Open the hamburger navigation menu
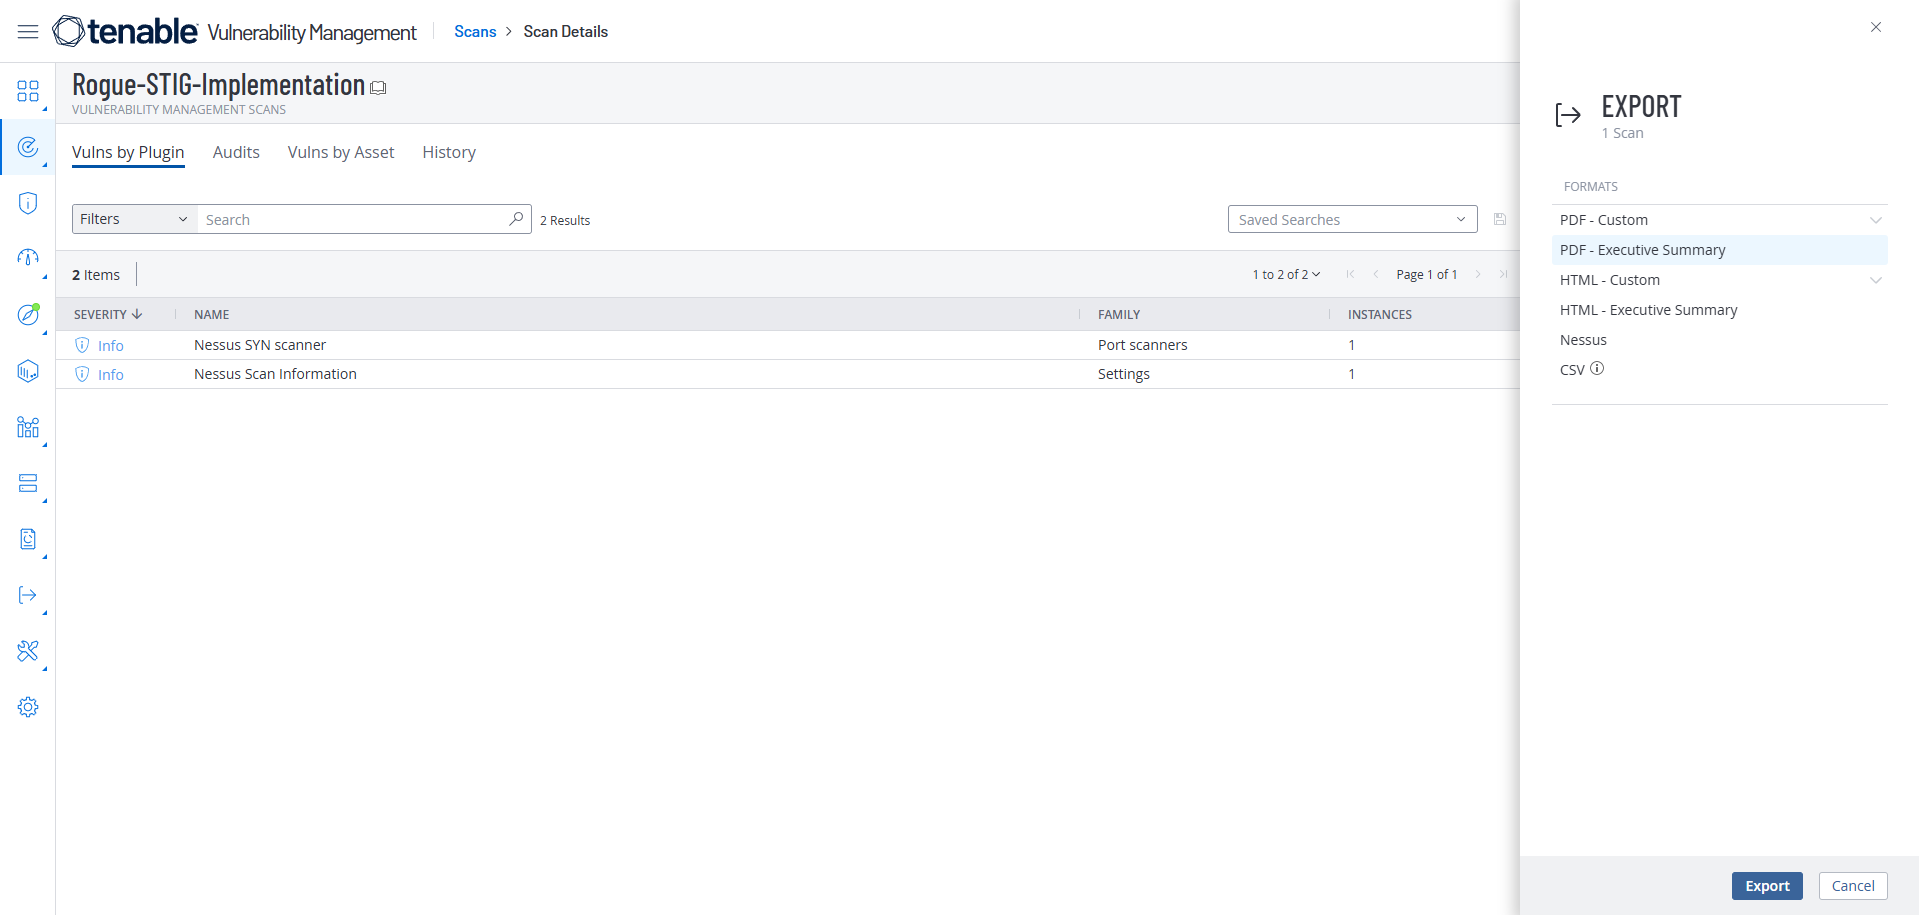This screenshot has width=1919, height=915. click(x=28, y=32)
